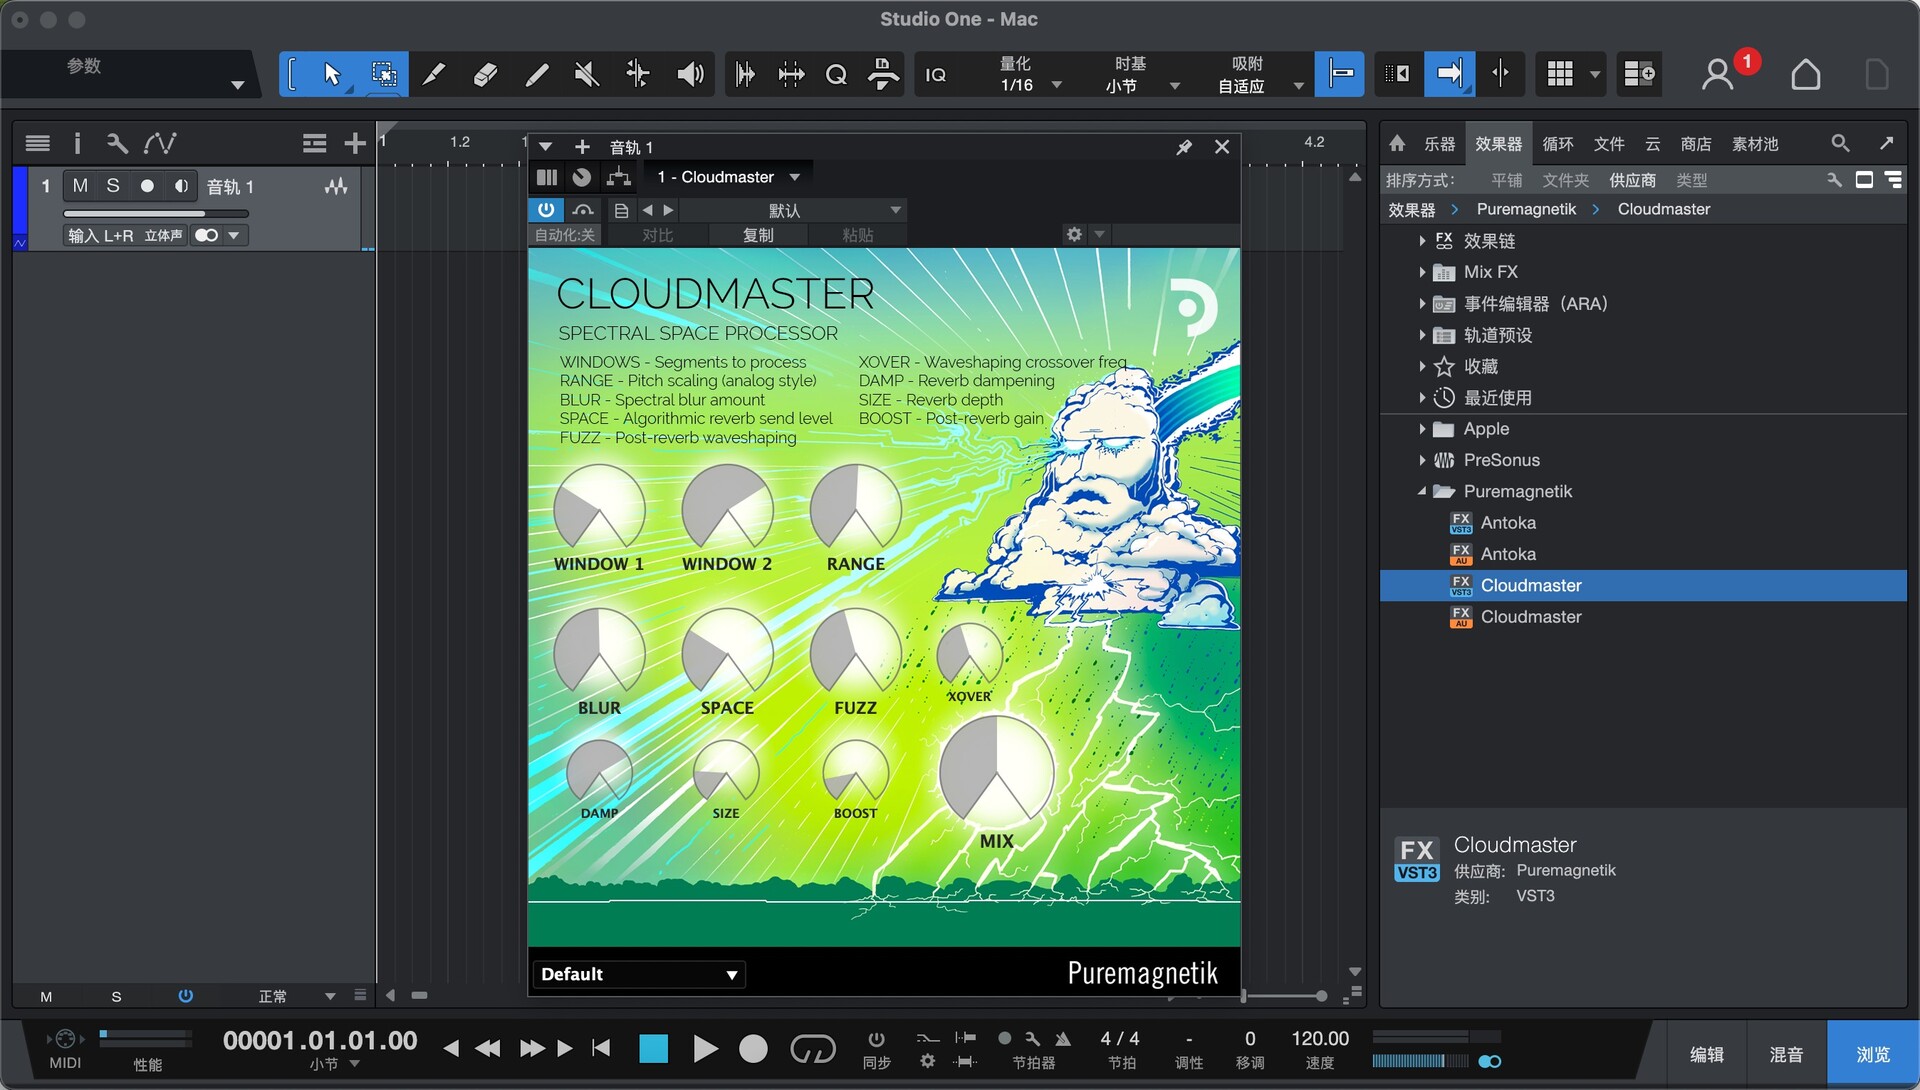Pin the Cloudmaster plugin window
Viewport: 1920px width, 1090px height.
(x=1184, y=147)
